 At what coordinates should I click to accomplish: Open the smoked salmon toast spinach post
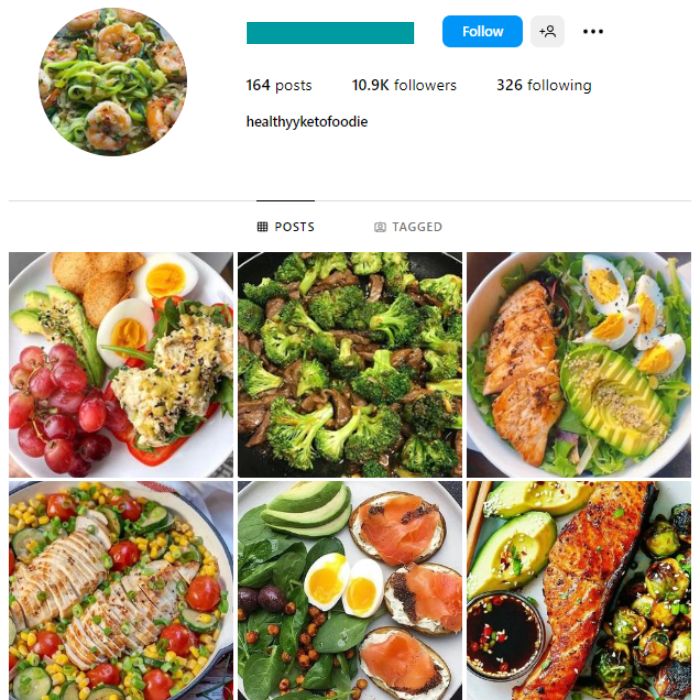click(350, 591)
